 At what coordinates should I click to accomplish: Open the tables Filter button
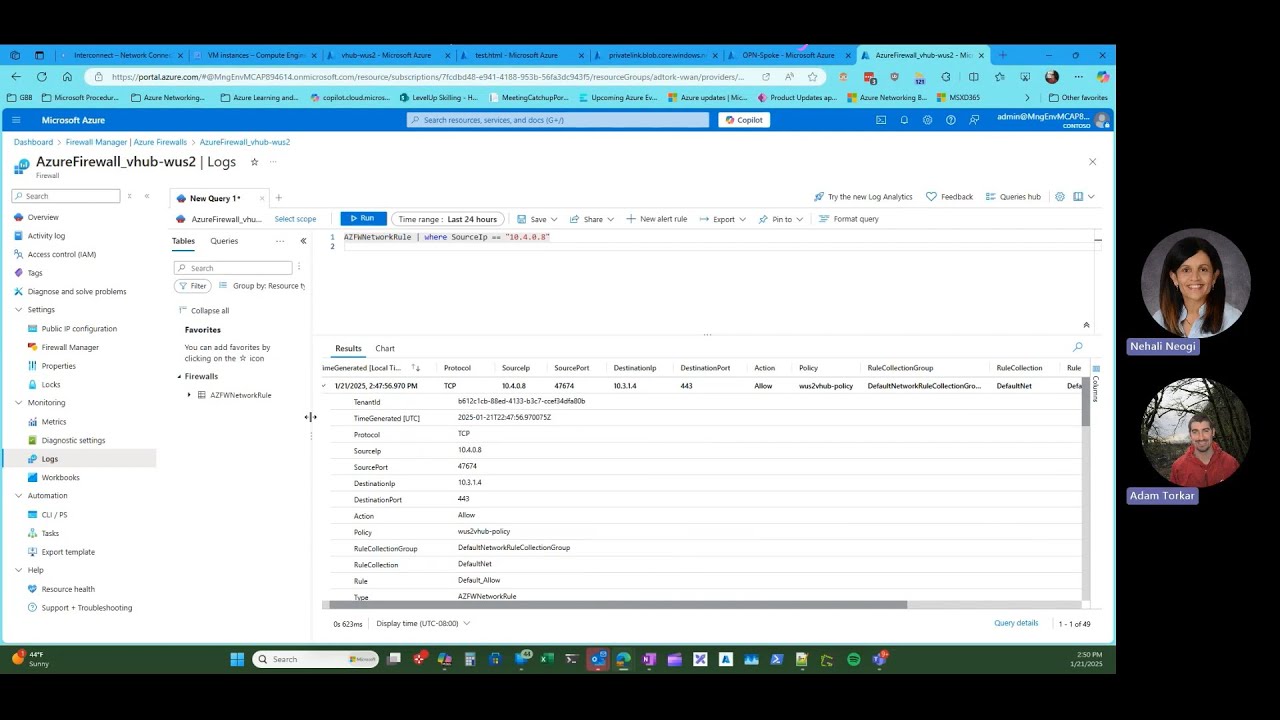[x=193, y=286]
